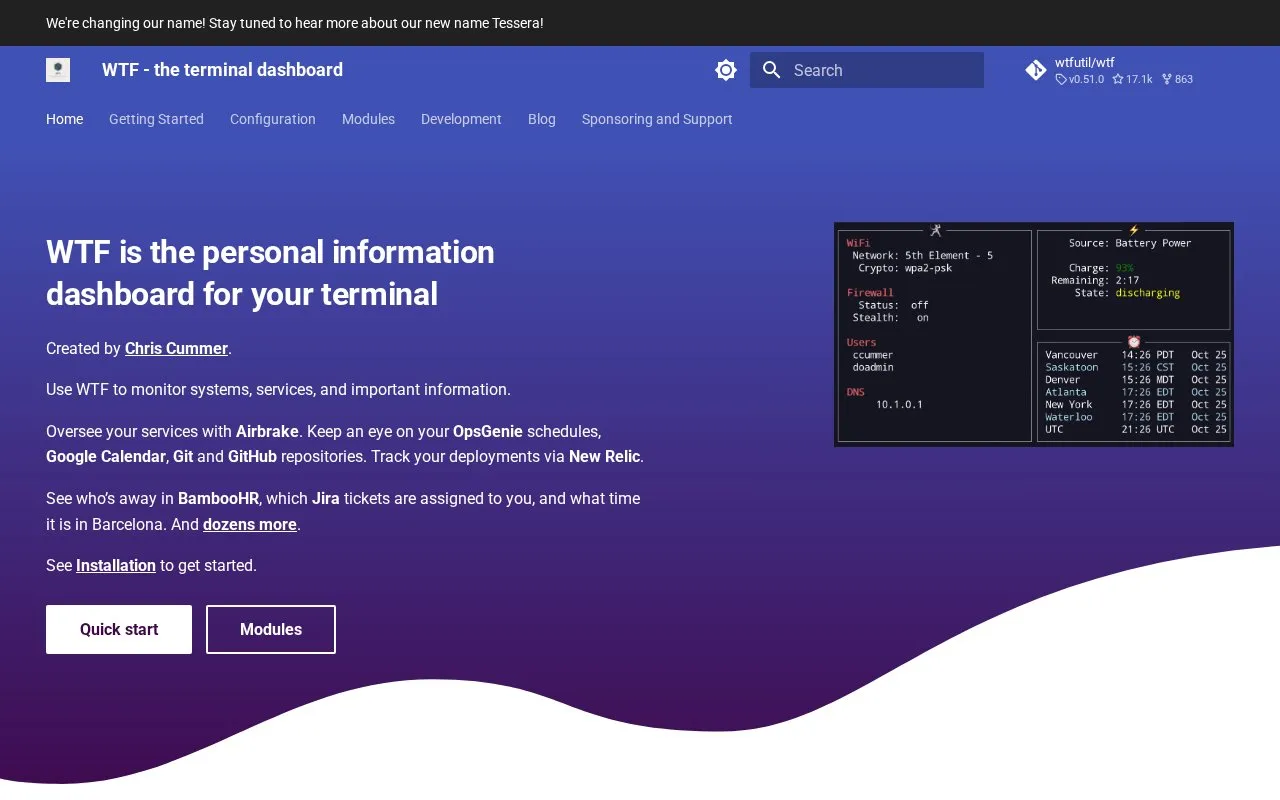Follow the Chris Cummer link
1280x800 pixels.
pyautogui.click(x=176, y=348)
